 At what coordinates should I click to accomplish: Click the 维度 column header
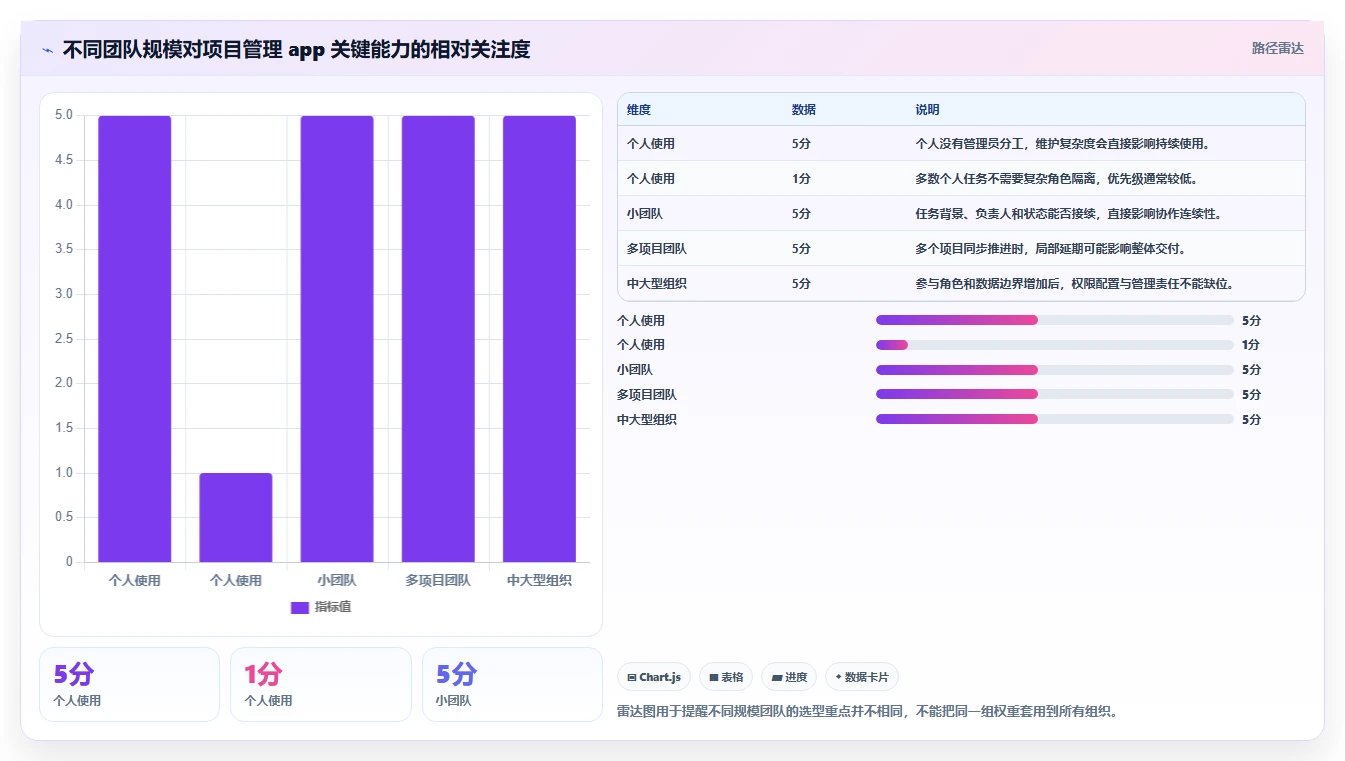(x=639, y=110)
